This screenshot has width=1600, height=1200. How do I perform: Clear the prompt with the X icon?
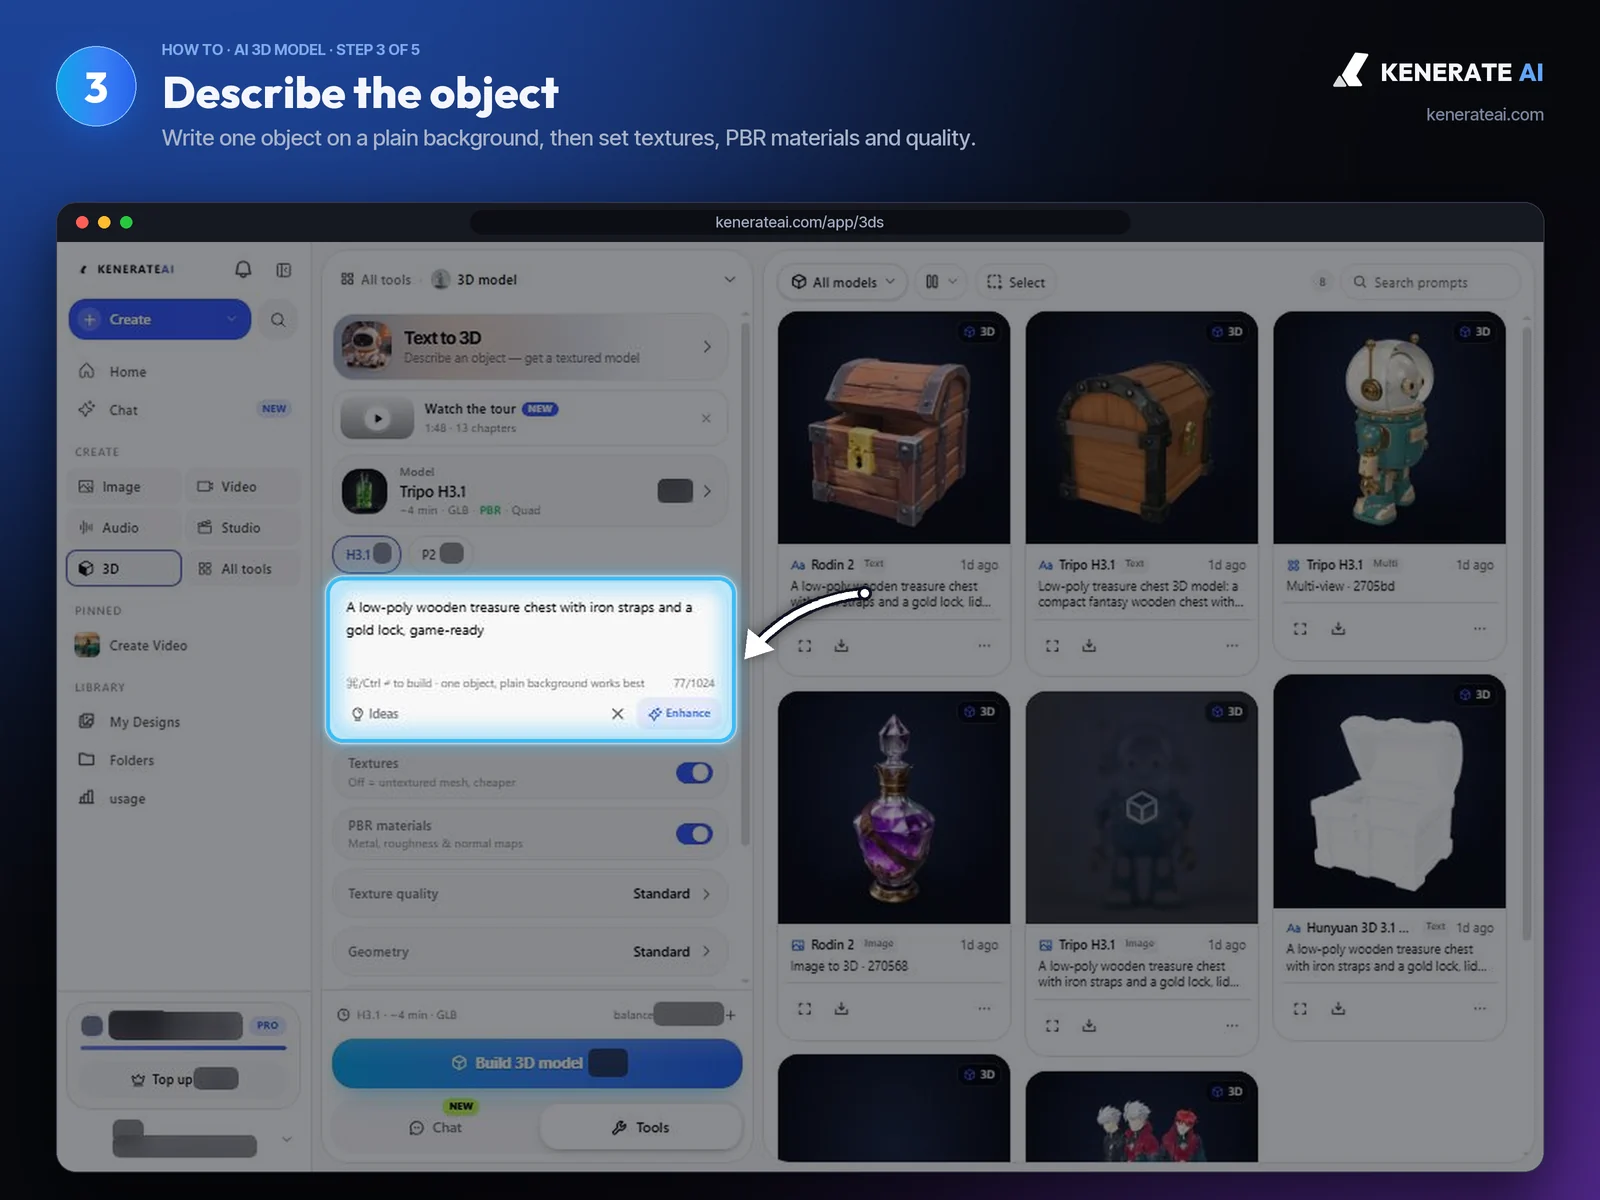pos(617,714)
